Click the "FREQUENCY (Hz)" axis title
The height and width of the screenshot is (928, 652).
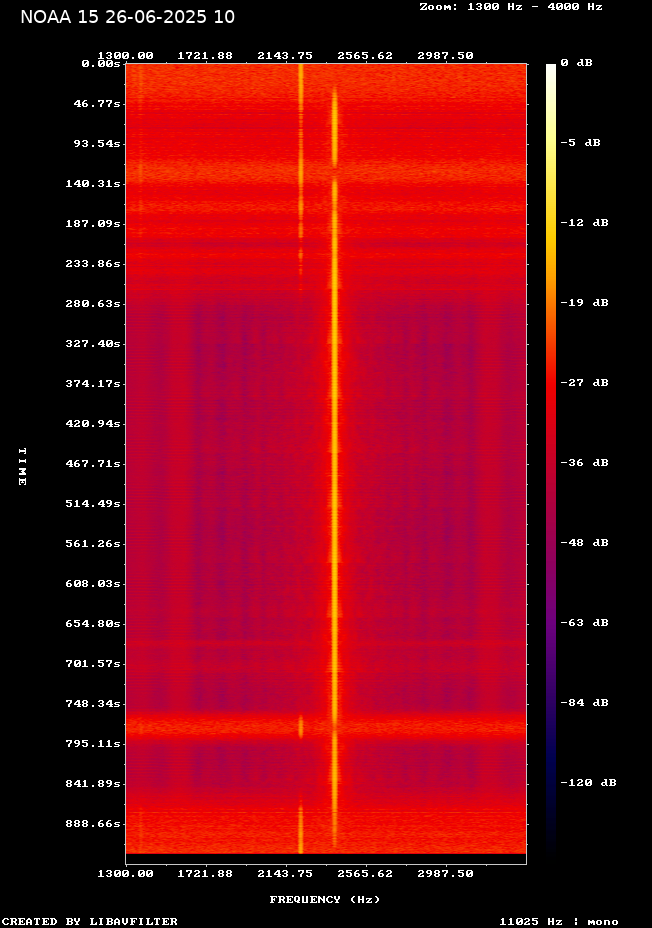(325, 900)
